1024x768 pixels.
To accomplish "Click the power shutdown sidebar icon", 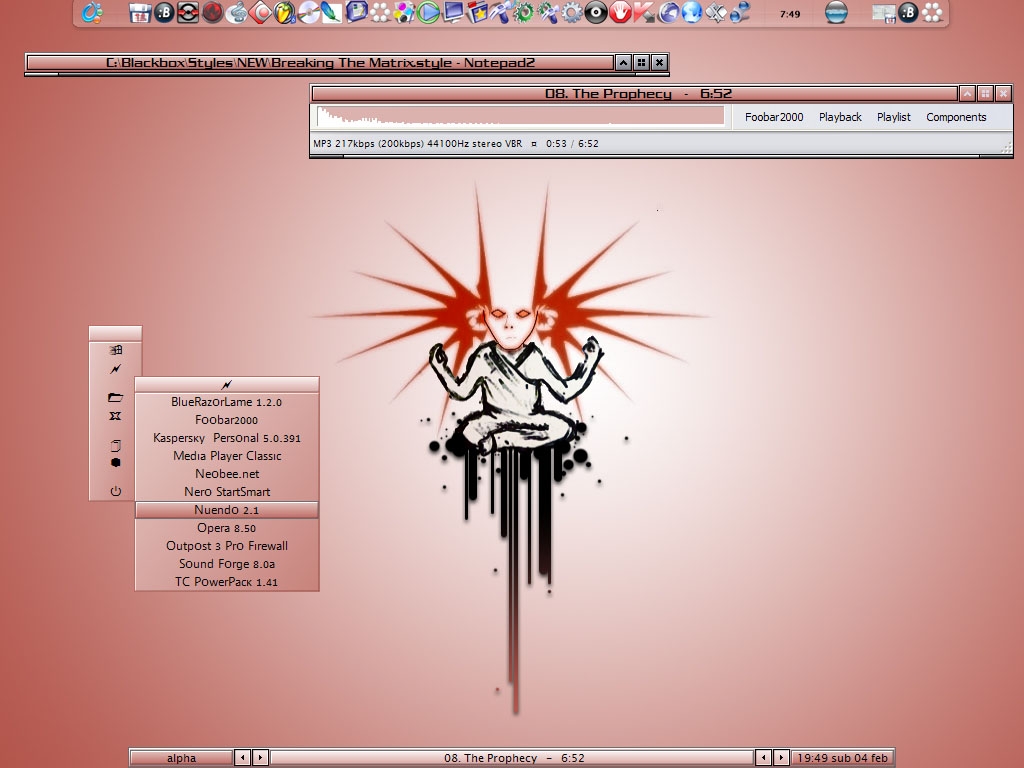I will pyautogui.click(x=116, y=491).
